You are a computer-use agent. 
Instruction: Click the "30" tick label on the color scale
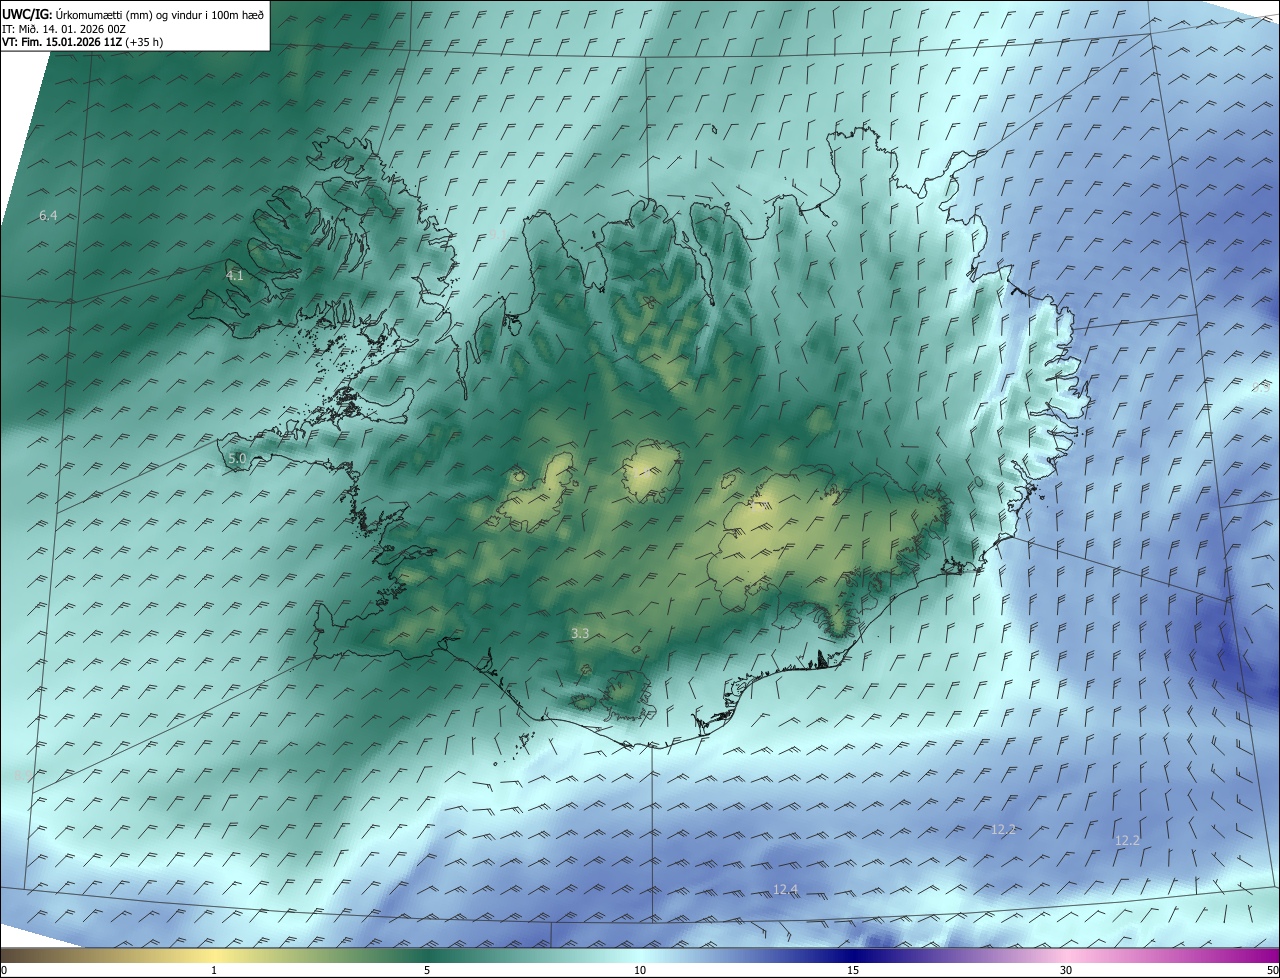(x=1066, y=971)
